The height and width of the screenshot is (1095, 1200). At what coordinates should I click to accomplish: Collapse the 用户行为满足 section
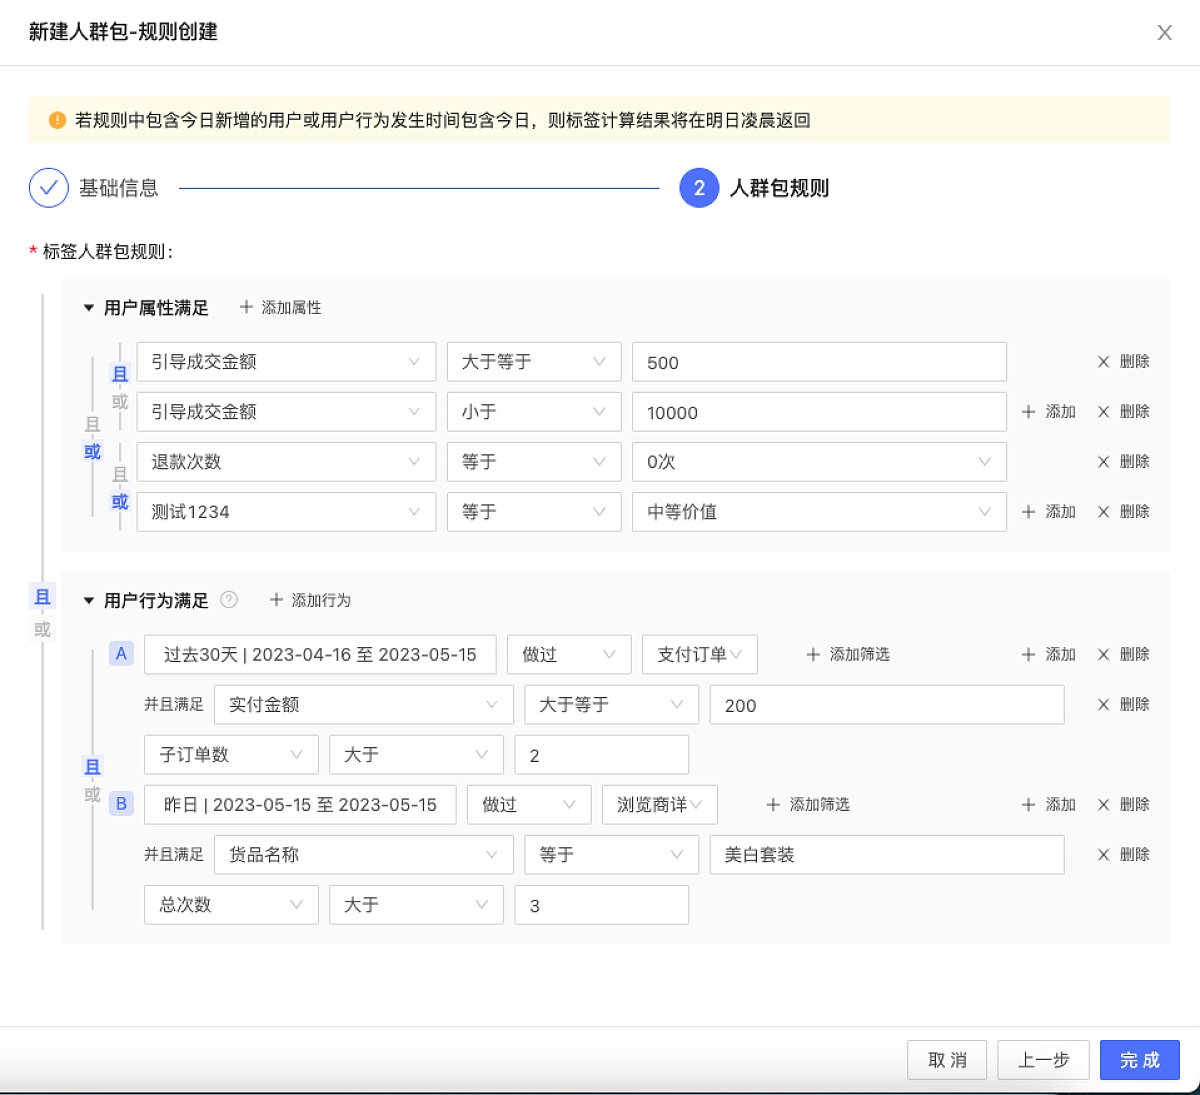tap(89, 601)
